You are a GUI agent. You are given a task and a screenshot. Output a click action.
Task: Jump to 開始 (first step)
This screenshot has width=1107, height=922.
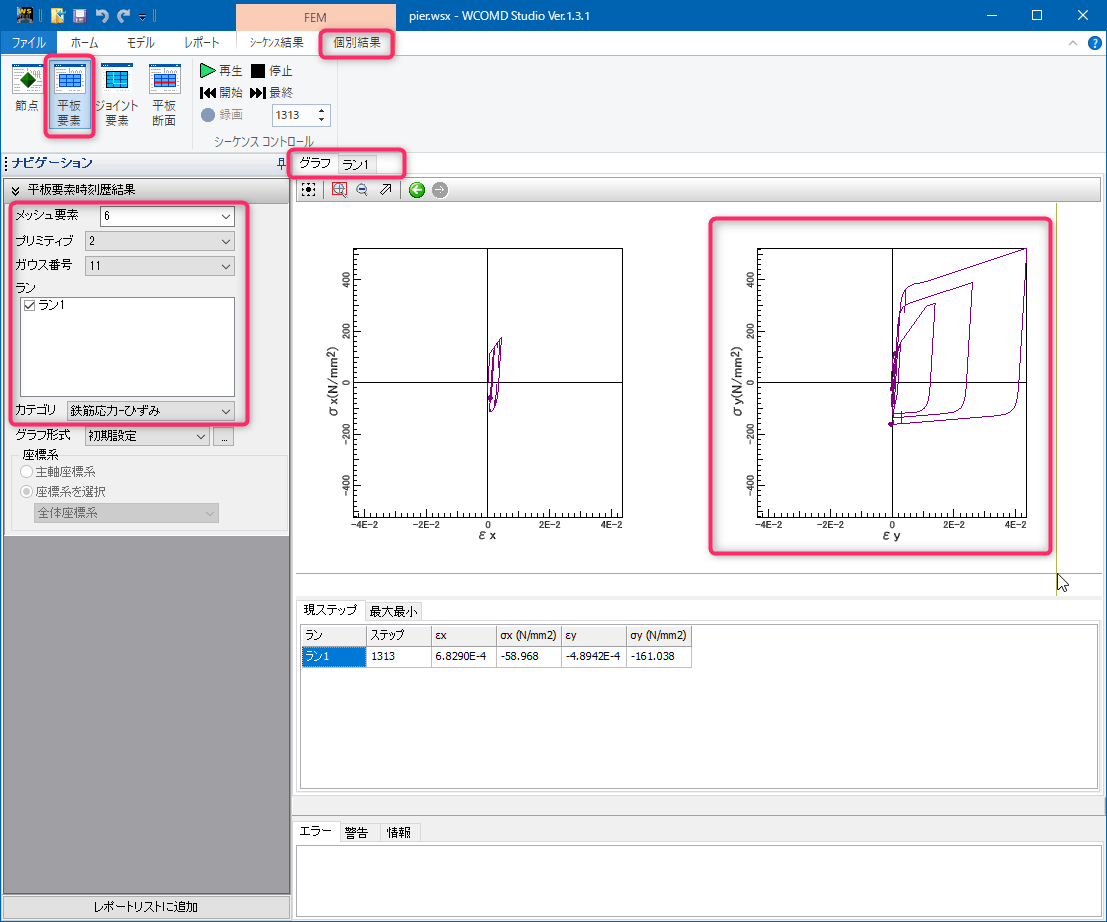point(221,92)
